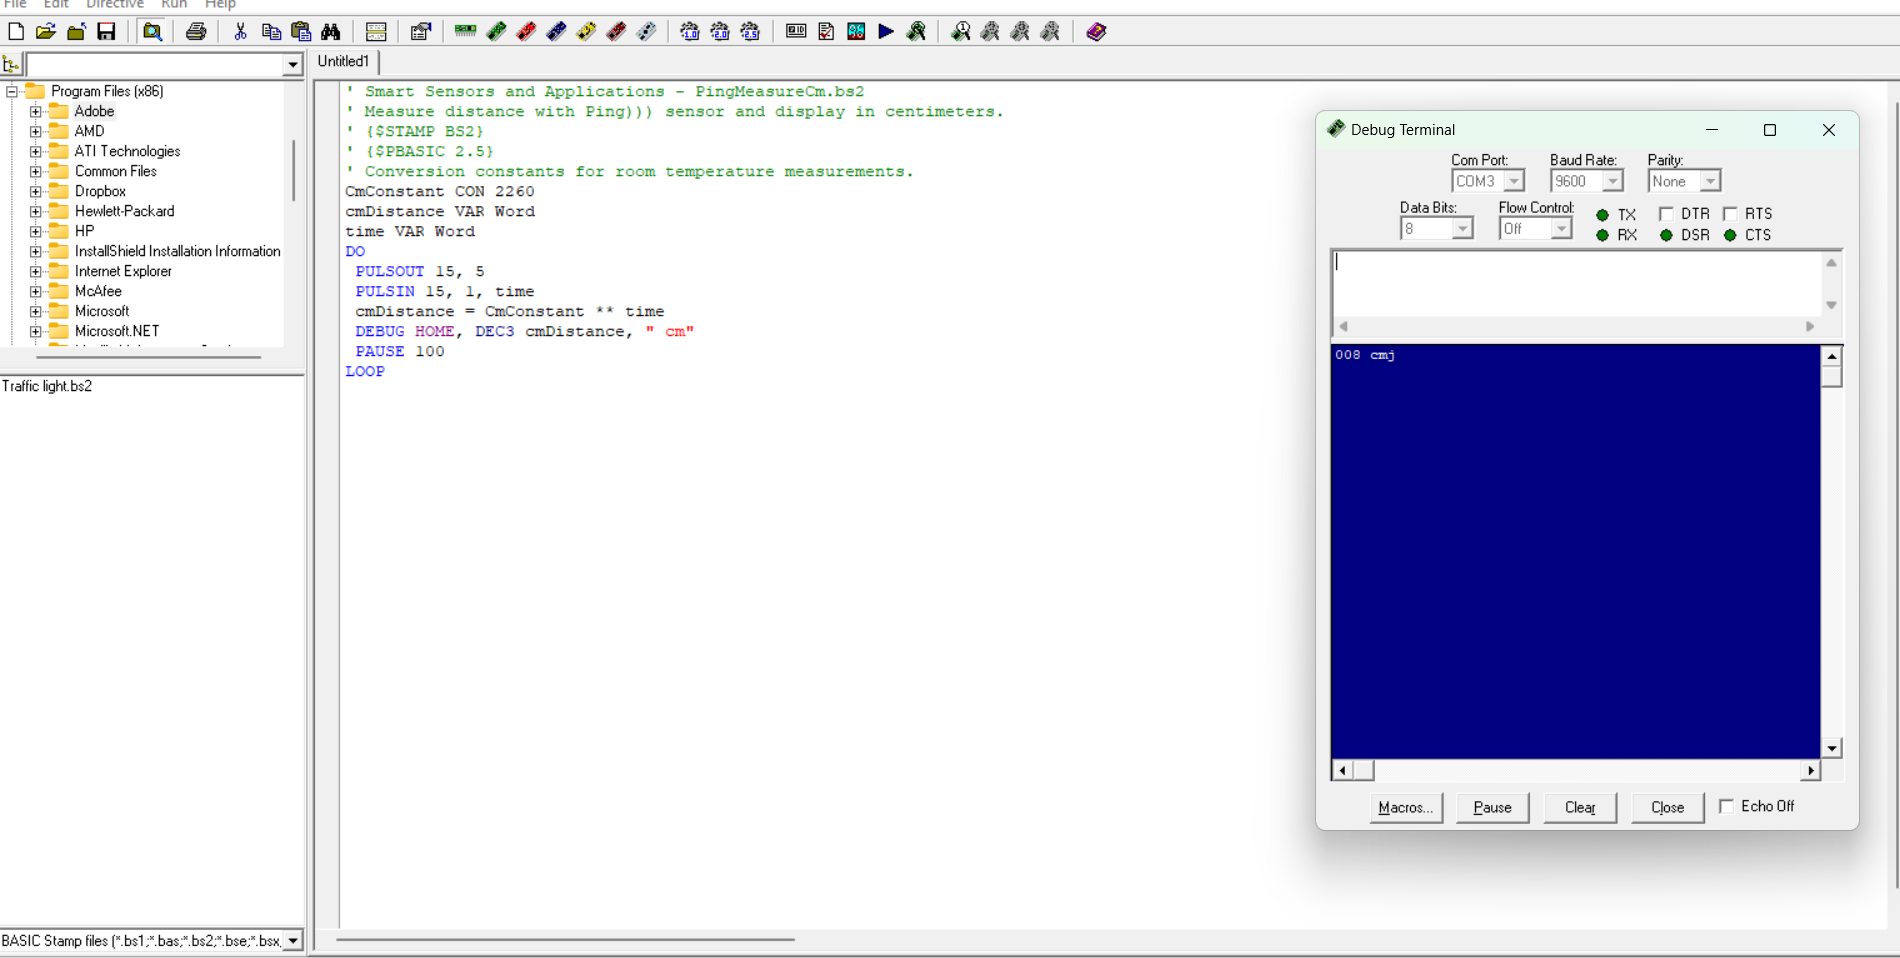Viewport: 1900px width, 958px height.
Task: Click the Copy icon
Action: tap(270, 32)
